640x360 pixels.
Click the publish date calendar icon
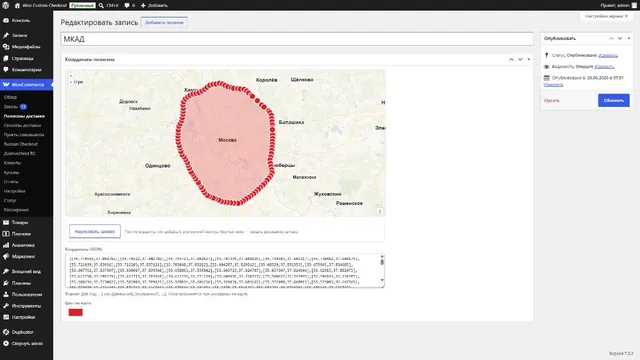[x=547, y=78]
